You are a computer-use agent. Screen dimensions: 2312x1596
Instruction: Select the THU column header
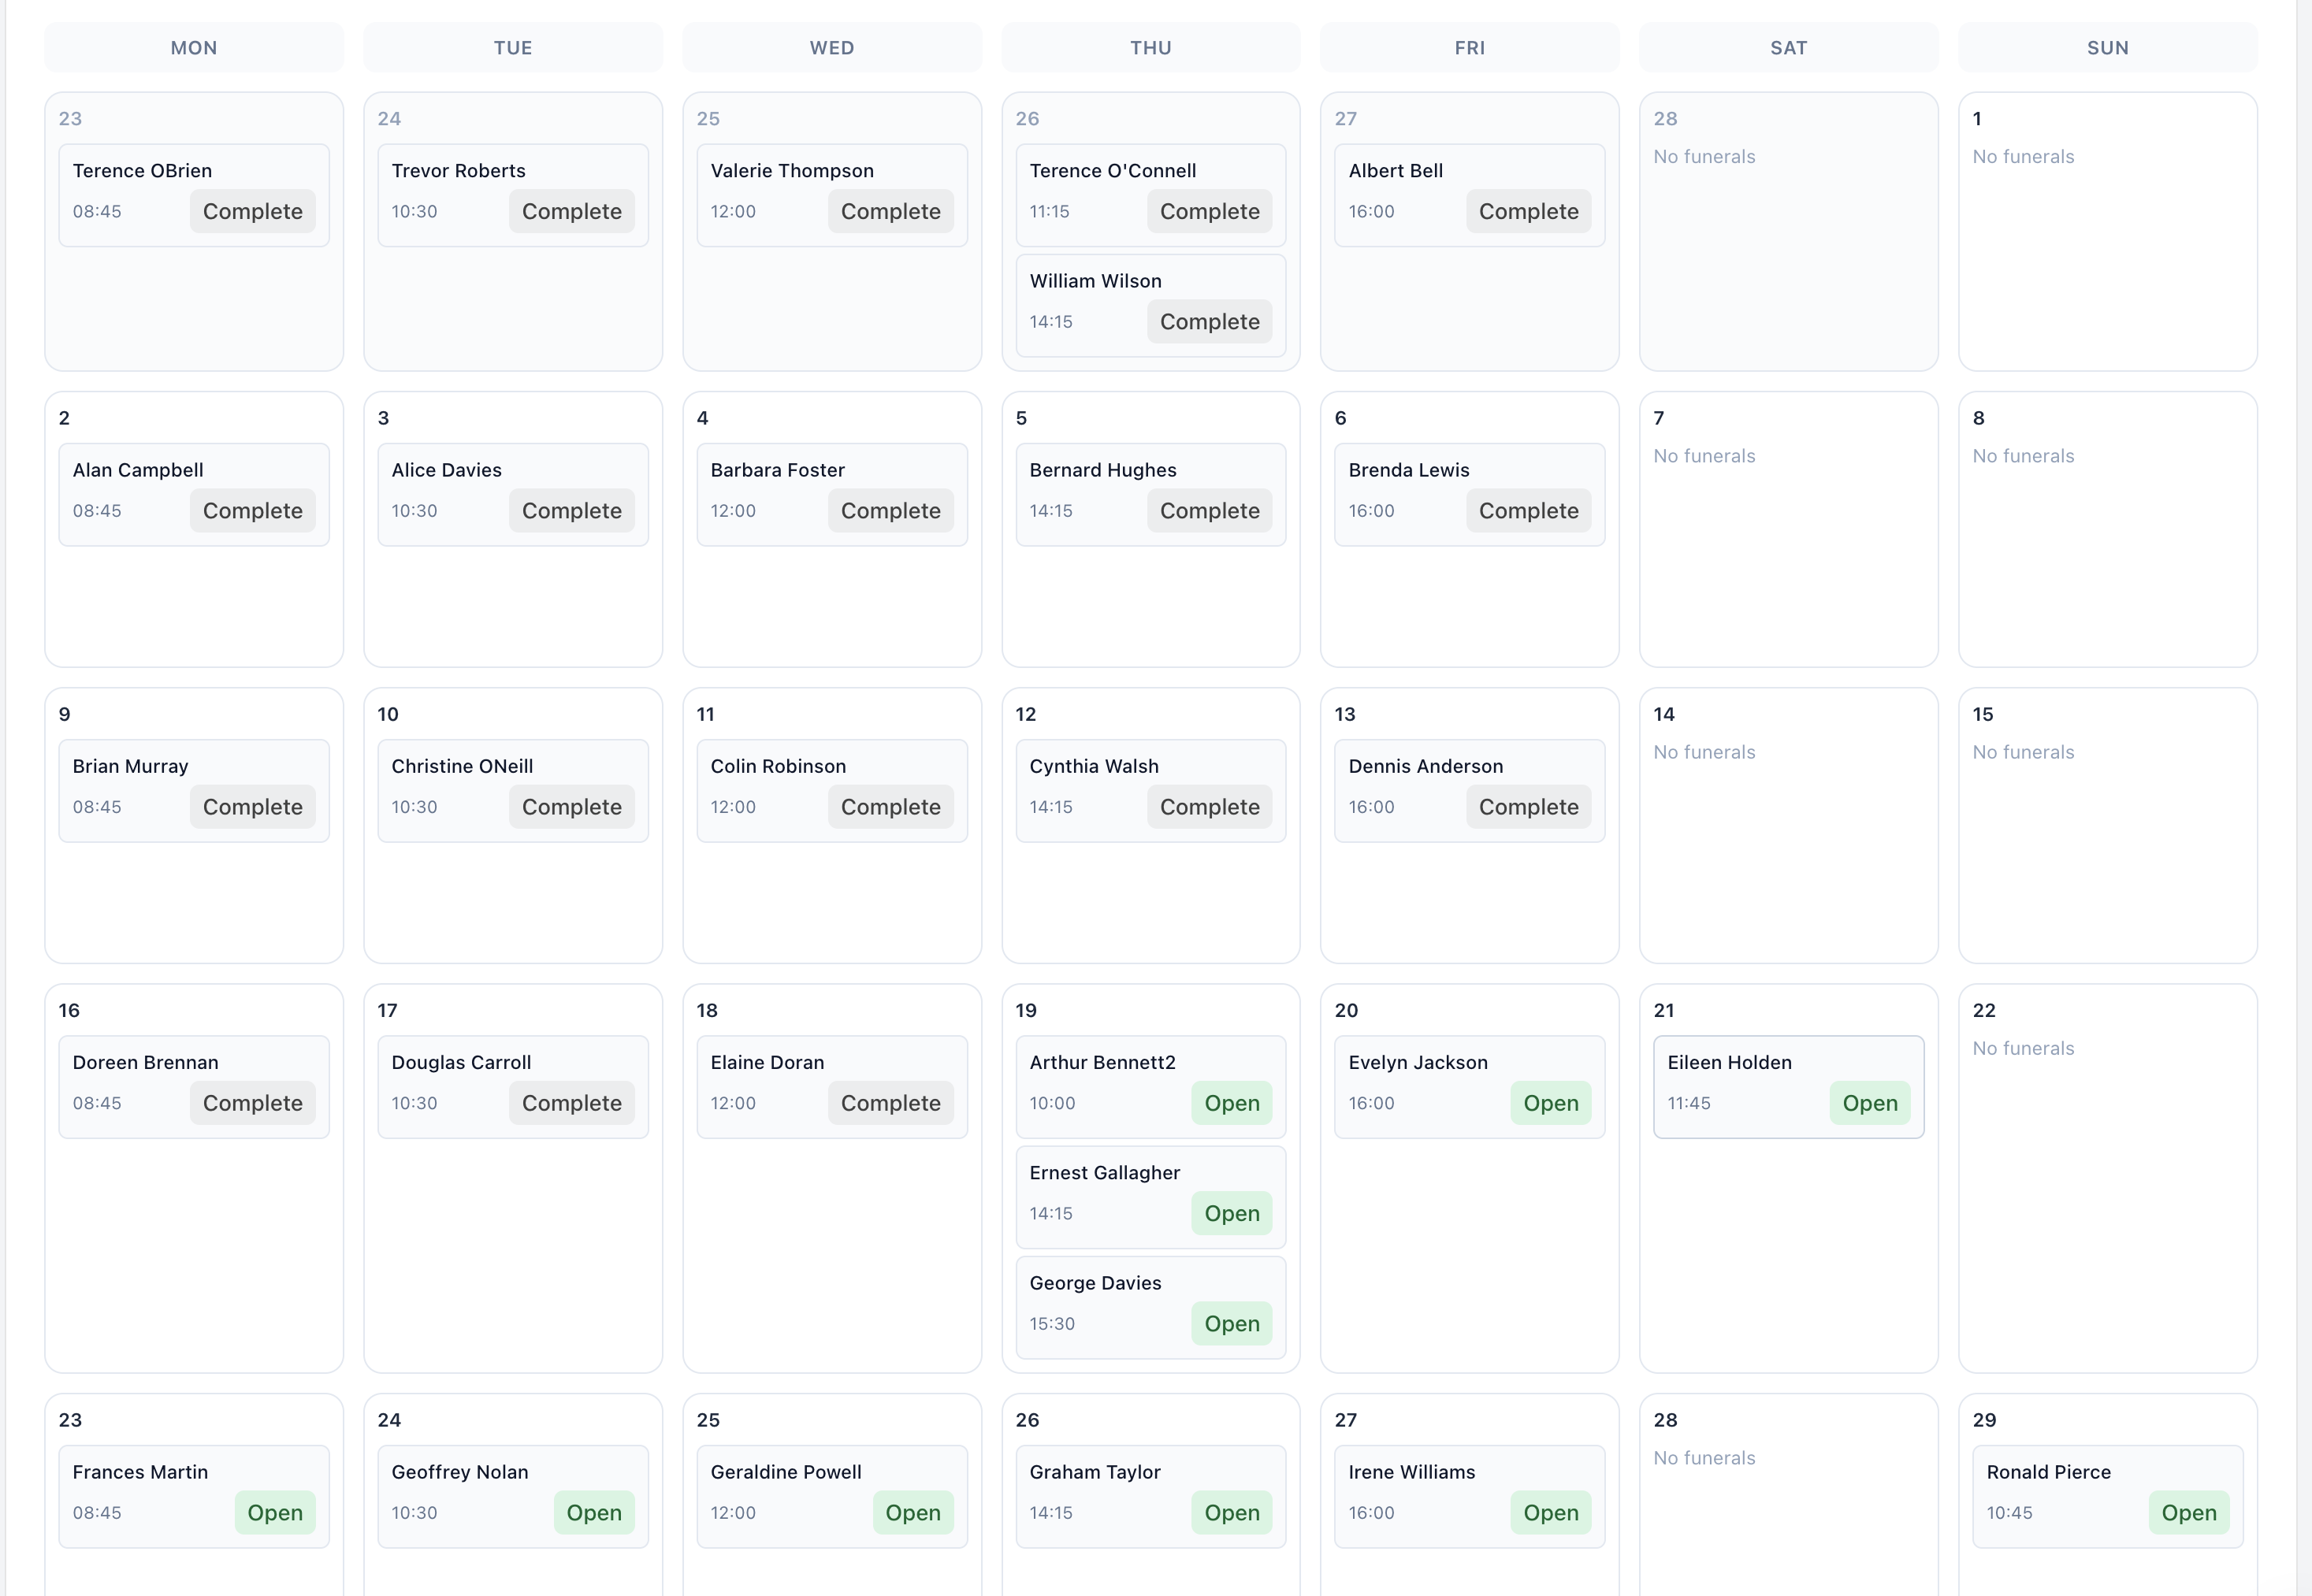point(1150,47)
